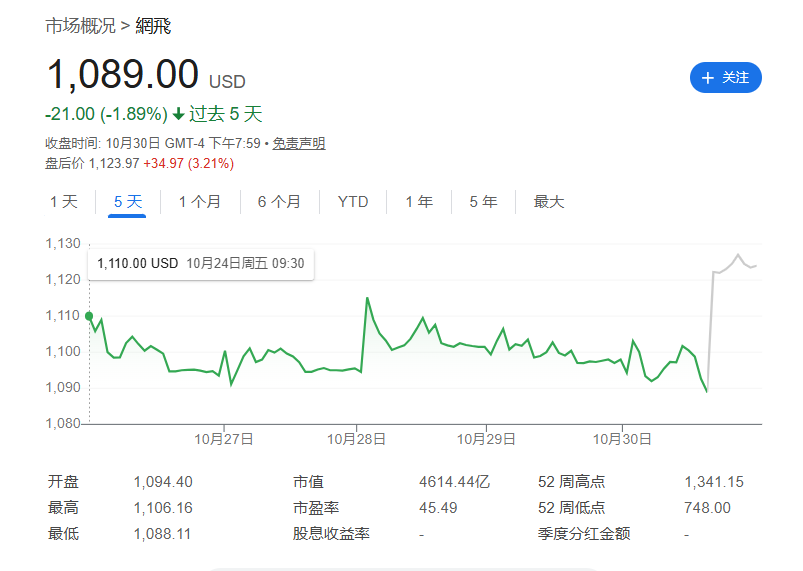Image resolution: width=803 pixels, height=571 pixels.
Task: Select the 最大 range tab
Action: (x=549, y=202)
